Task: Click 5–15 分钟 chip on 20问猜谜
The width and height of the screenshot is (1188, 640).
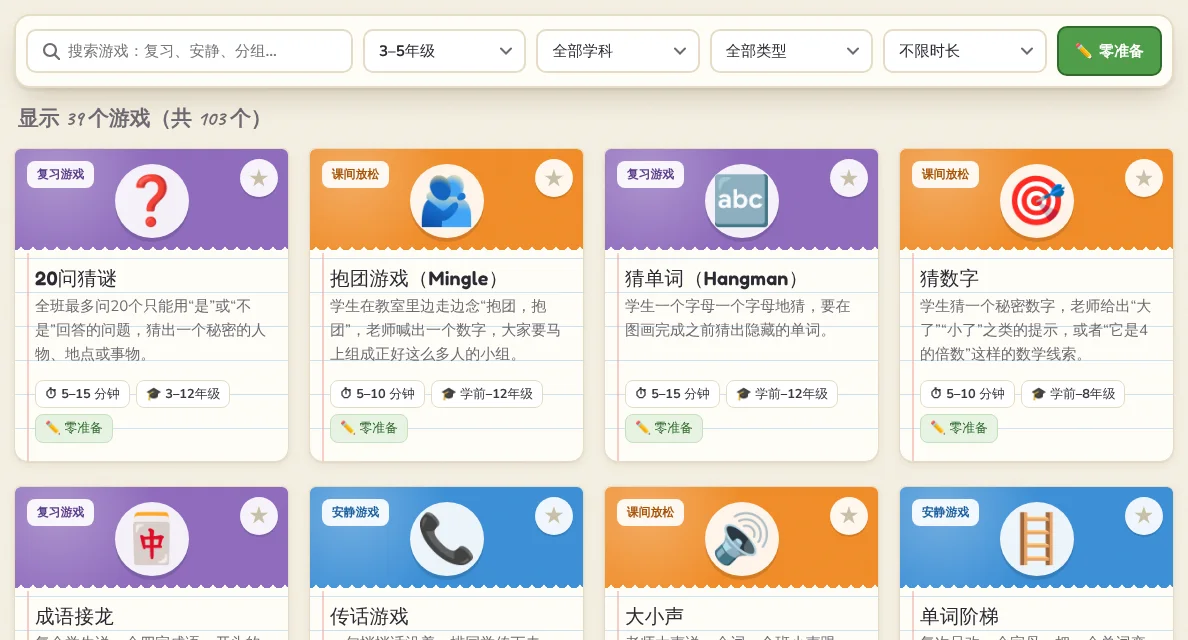Action: pyautogui.click(x=83, y=394)
